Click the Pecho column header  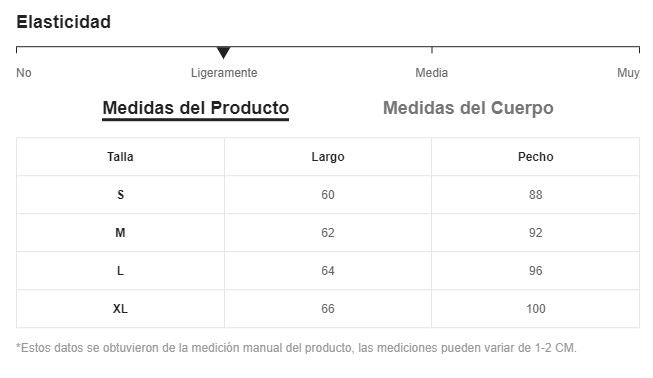coord(536,157)
